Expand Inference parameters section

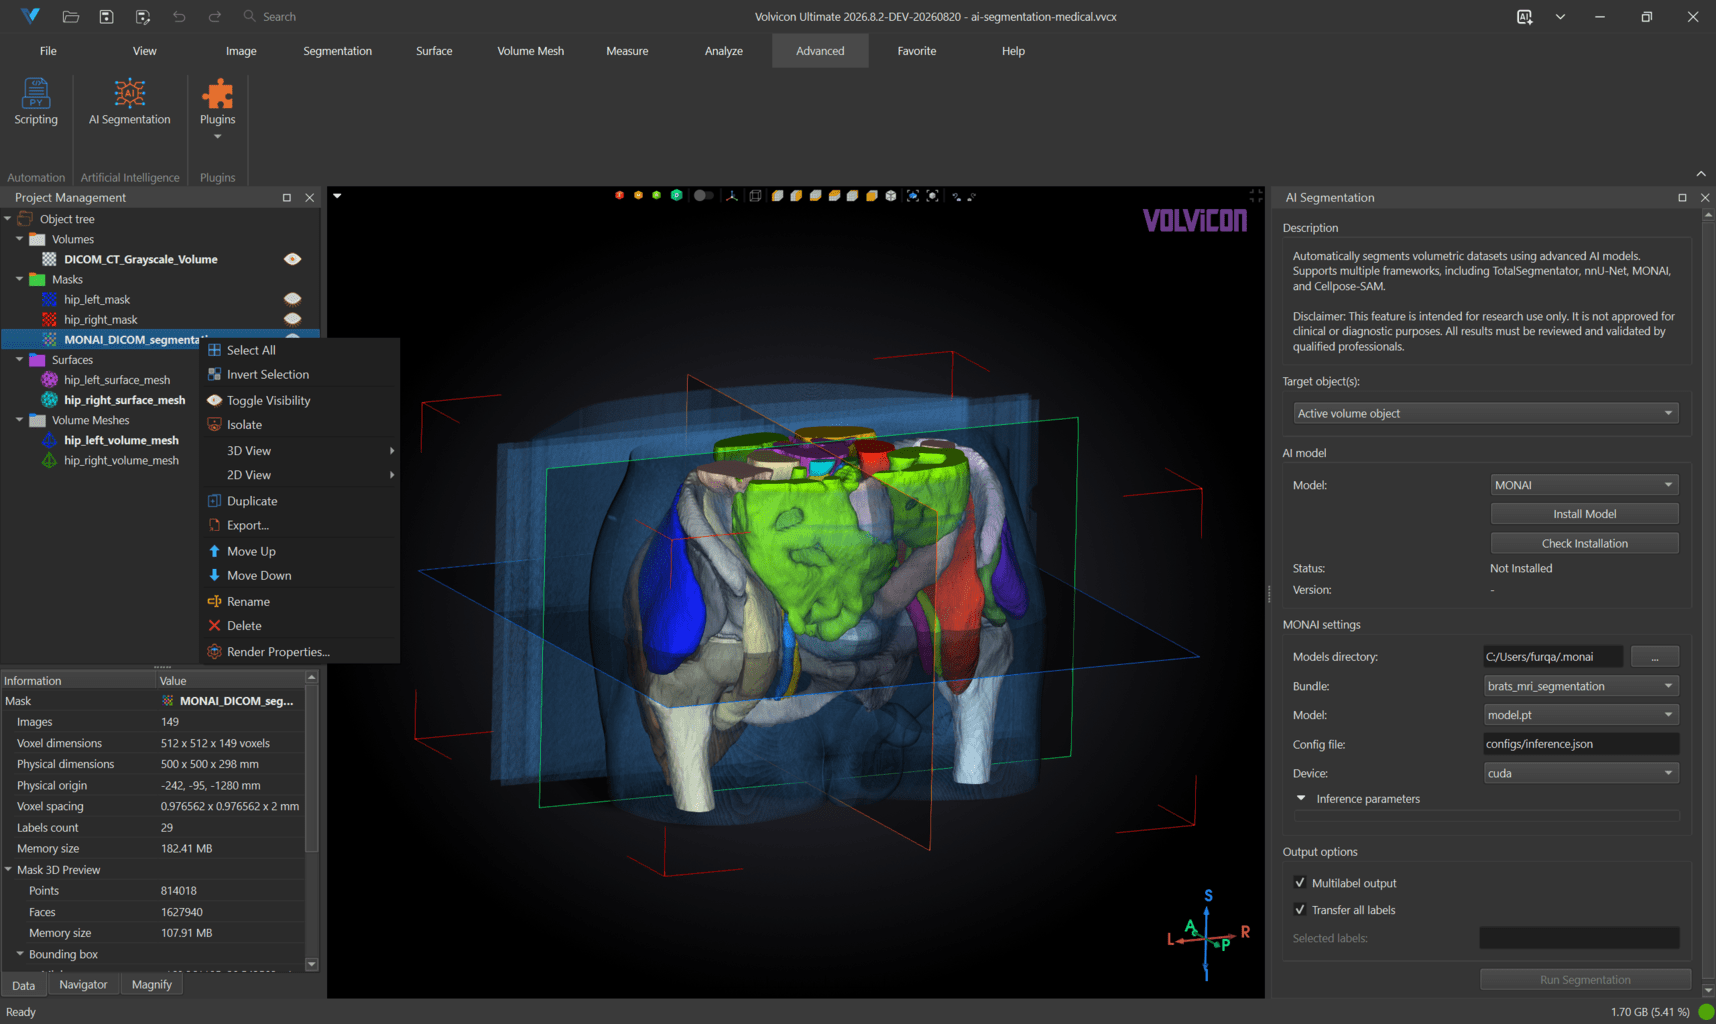(x=1301, y=799)
